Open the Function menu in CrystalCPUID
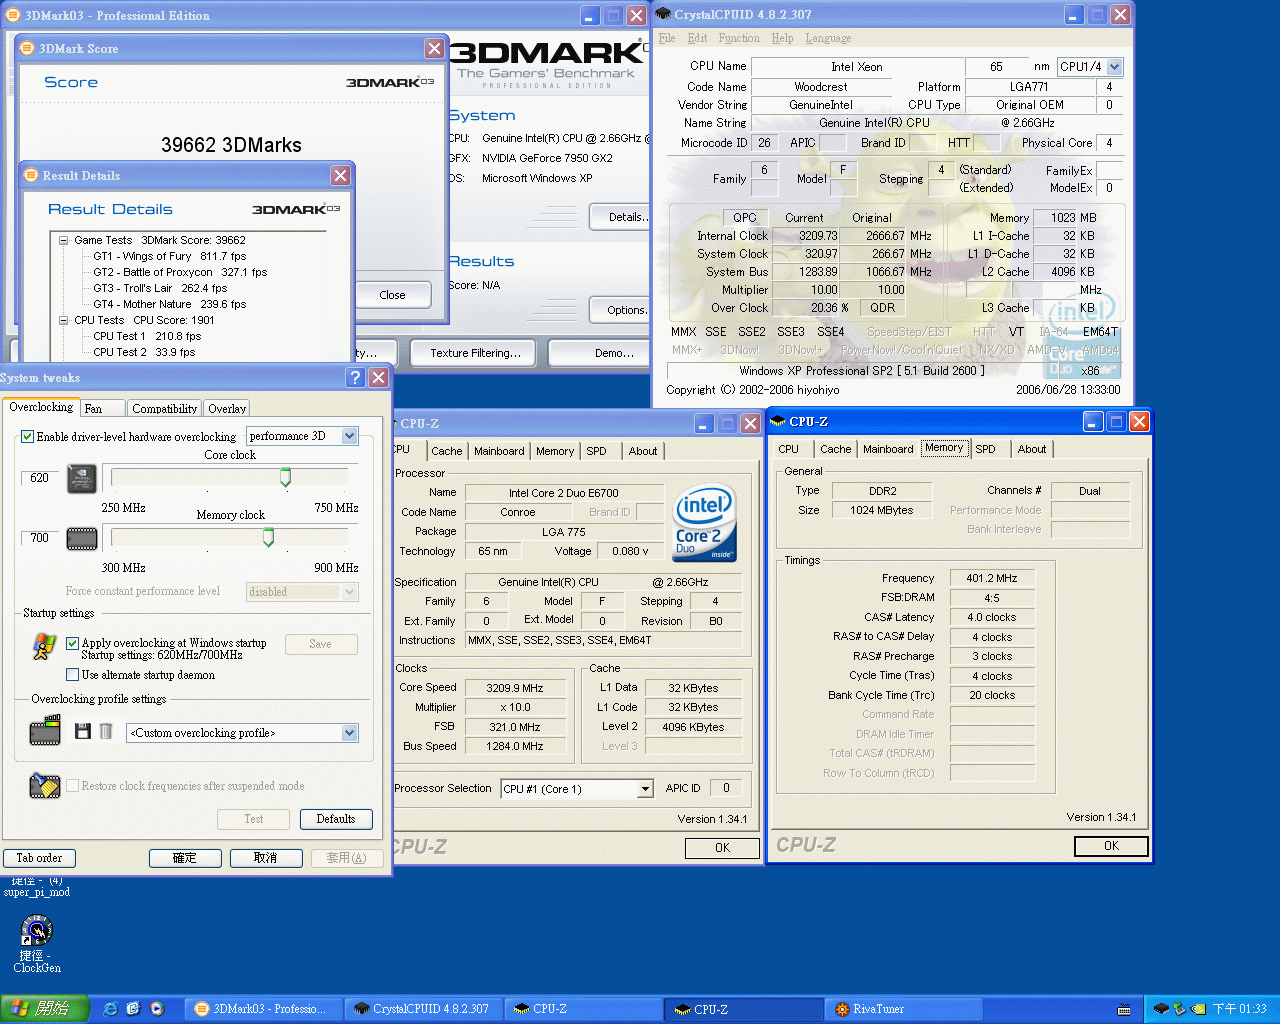The image size is (1280, 1024). pos(738,38)
